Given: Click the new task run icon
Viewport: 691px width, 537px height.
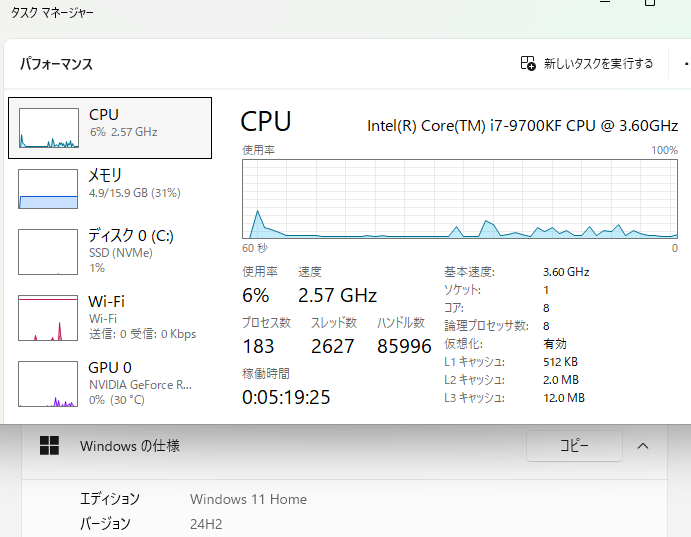Looking at the screenshot, I should tap(528, 63).
